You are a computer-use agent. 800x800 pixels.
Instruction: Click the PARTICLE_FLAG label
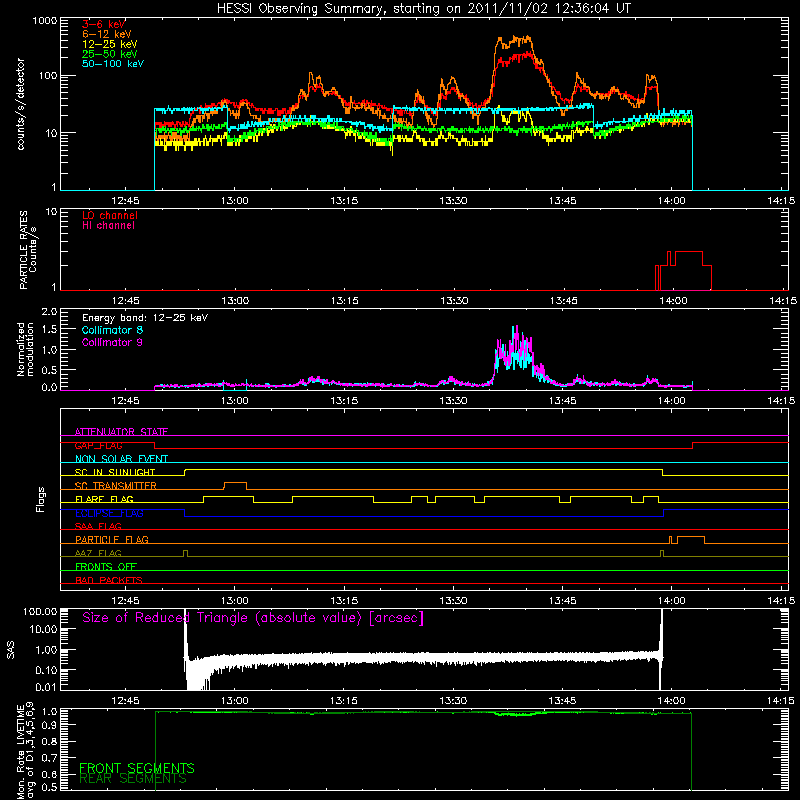[x=112, y=539]
